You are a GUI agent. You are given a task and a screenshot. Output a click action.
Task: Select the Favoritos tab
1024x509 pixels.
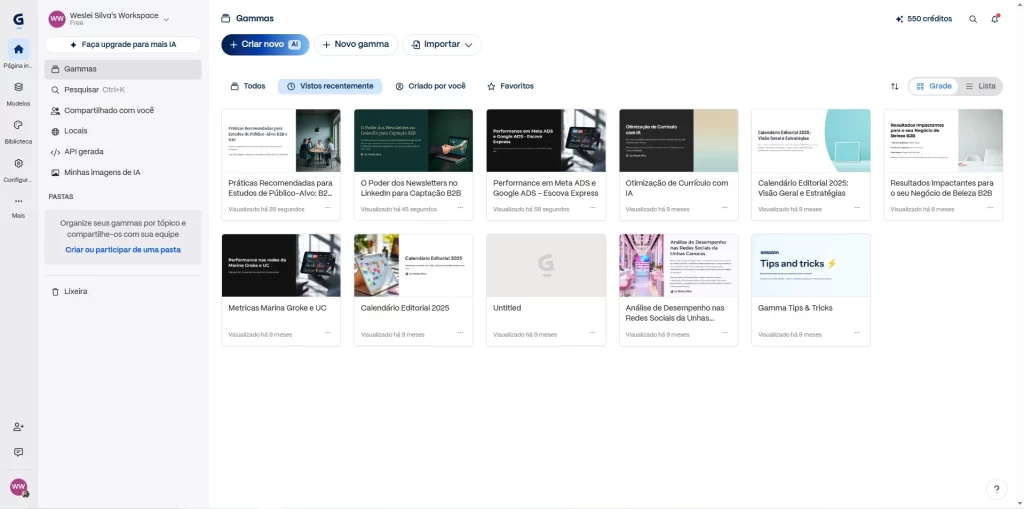point(510,87)
